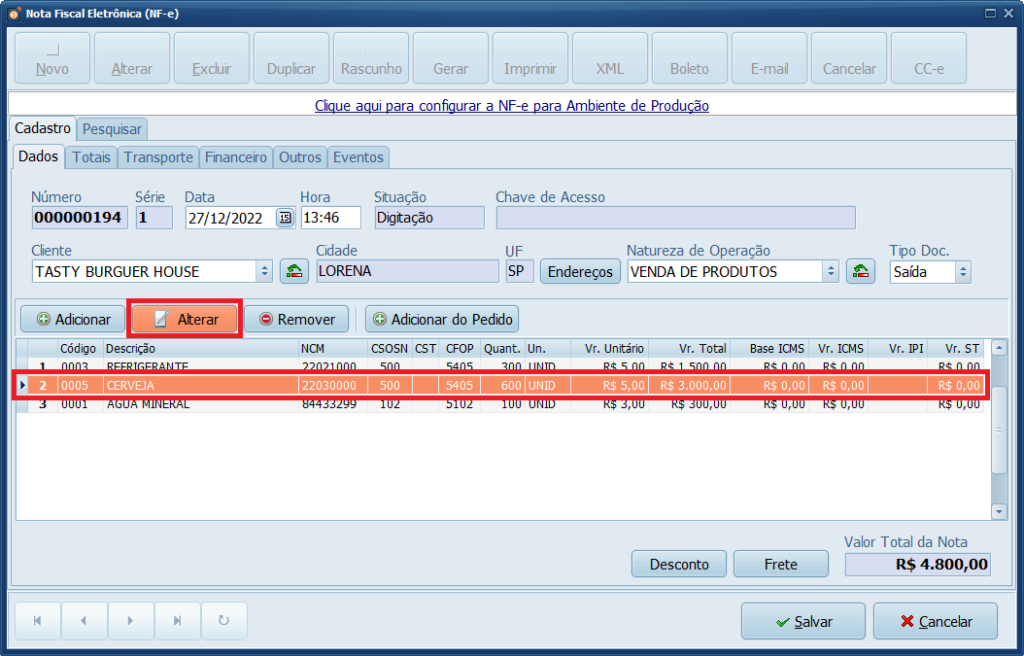The image size is (1024, 656).
Task: Open the Financeiro tab
Action: (236, 157)
